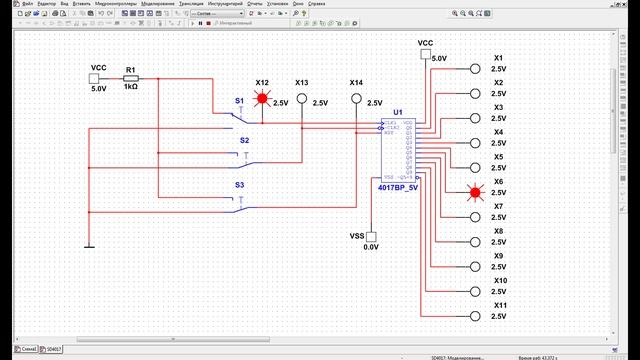Viewport: 640px width, 360px height.
Task: Select the lit probe X12
Action: tap(262, 98)
